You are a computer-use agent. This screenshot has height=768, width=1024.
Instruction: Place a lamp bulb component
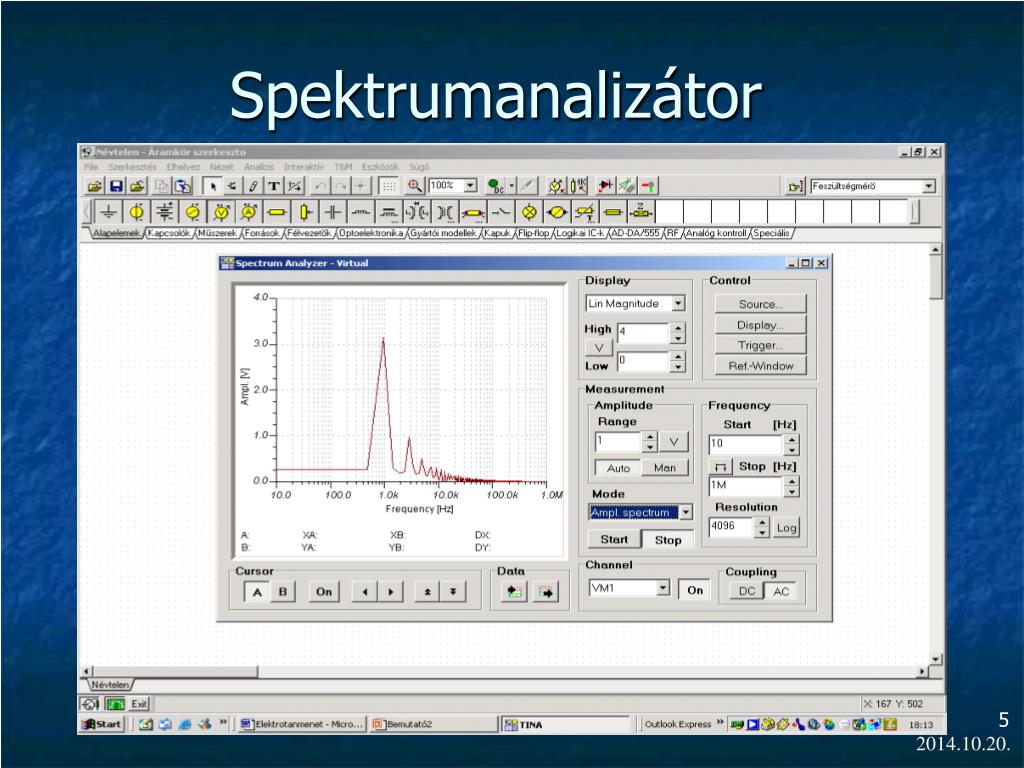click(530, 212)
